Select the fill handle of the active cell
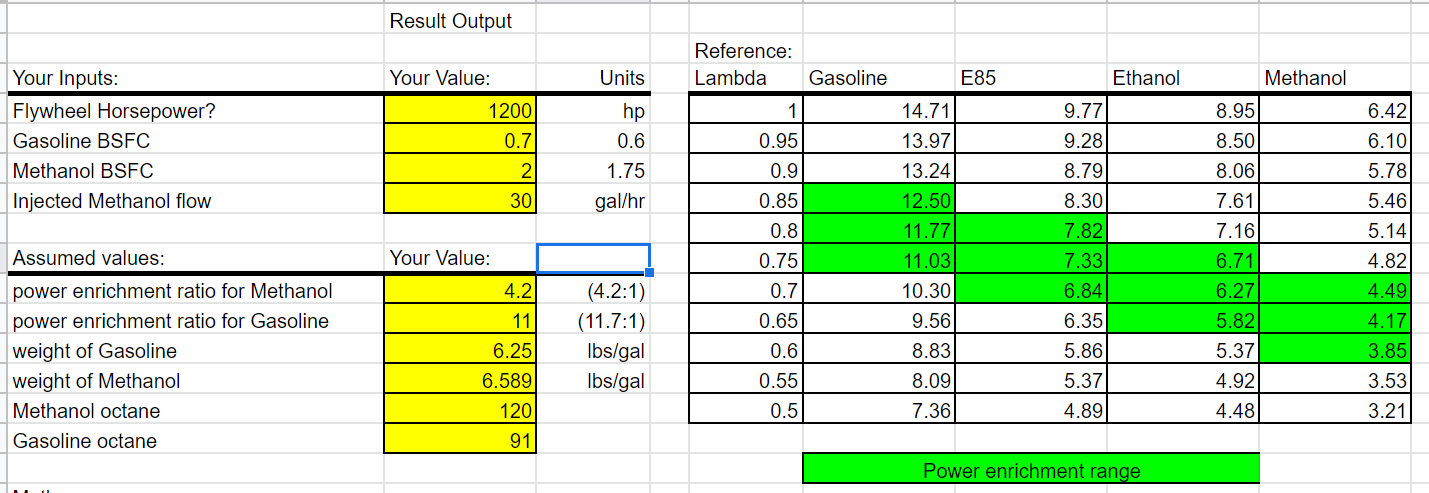This screenshot has width=1429, height=493. click(x=650, y=272)
